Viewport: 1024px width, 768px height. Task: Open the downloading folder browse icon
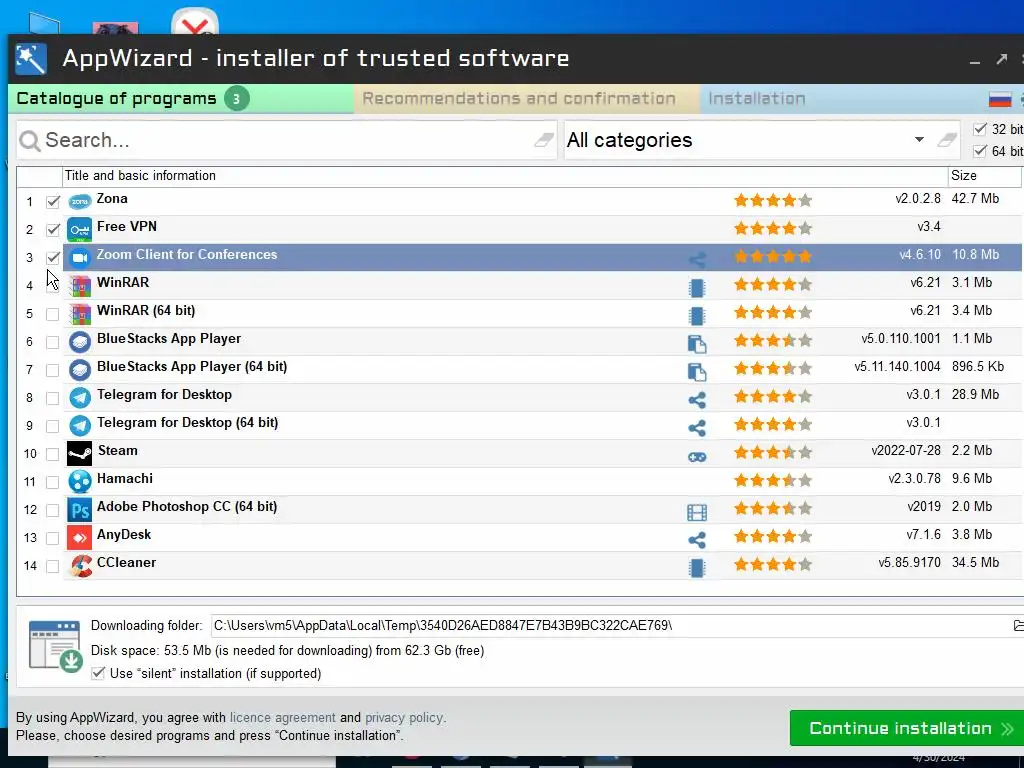[x=1017, y=626]
